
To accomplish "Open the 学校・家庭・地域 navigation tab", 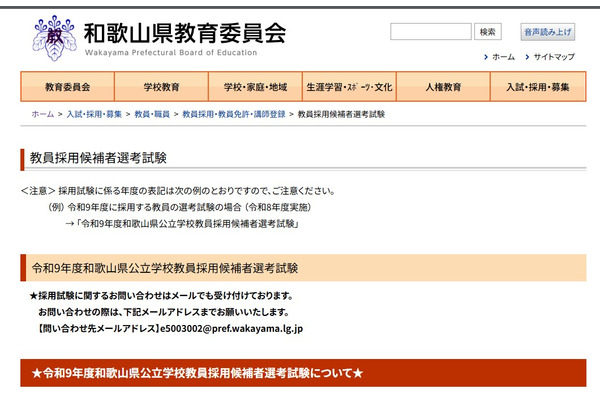I will pyautogui.click(x=255, y=87).
